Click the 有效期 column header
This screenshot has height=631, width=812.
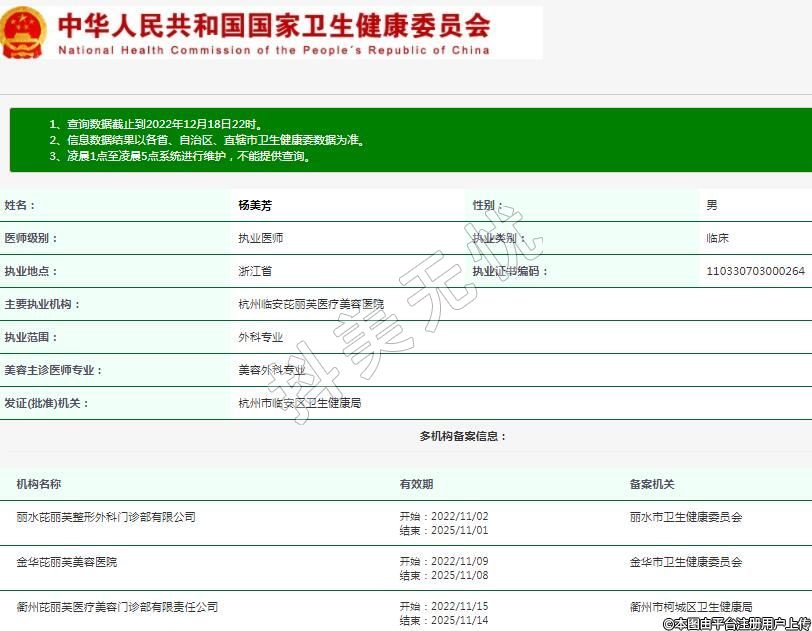click(416, 484)
